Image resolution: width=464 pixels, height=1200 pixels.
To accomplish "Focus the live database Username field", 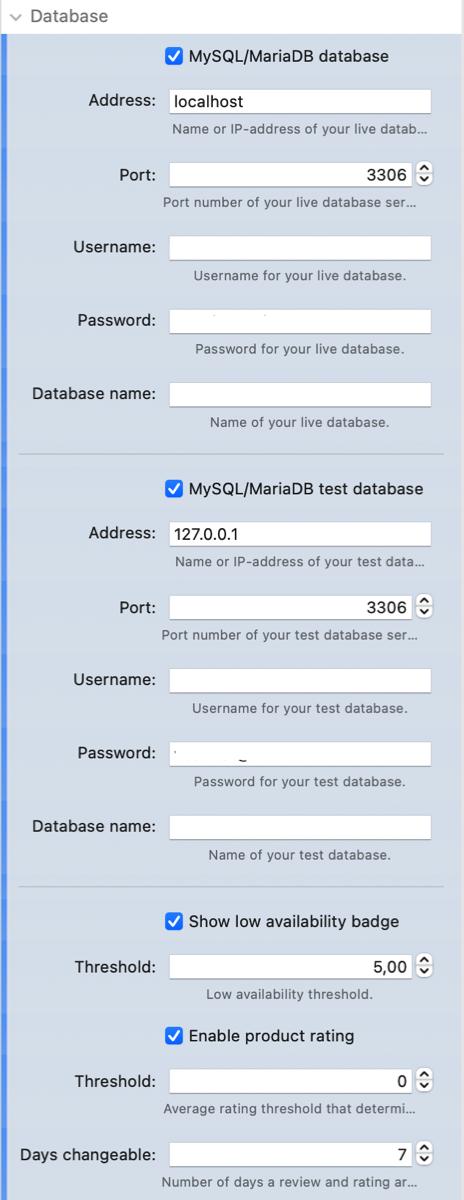I will pos(300,247).
